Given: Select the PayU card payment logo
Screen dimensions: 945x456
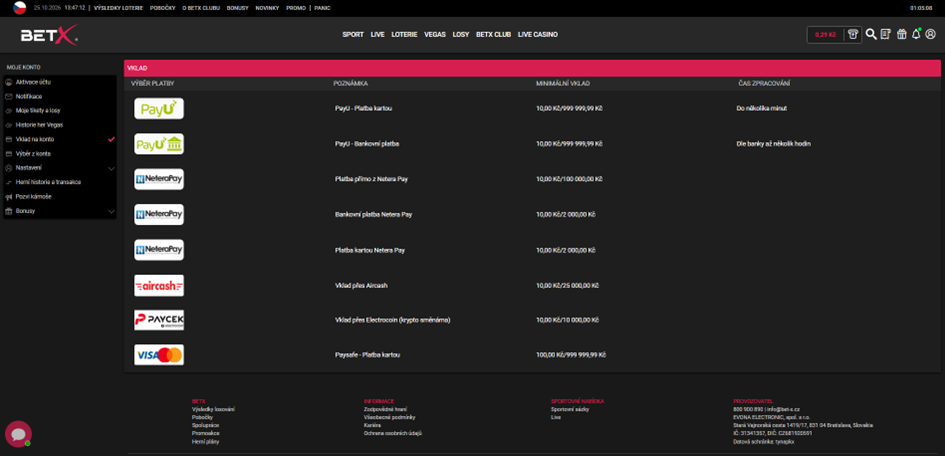Looking at the screenshot, I should (159, 108).
